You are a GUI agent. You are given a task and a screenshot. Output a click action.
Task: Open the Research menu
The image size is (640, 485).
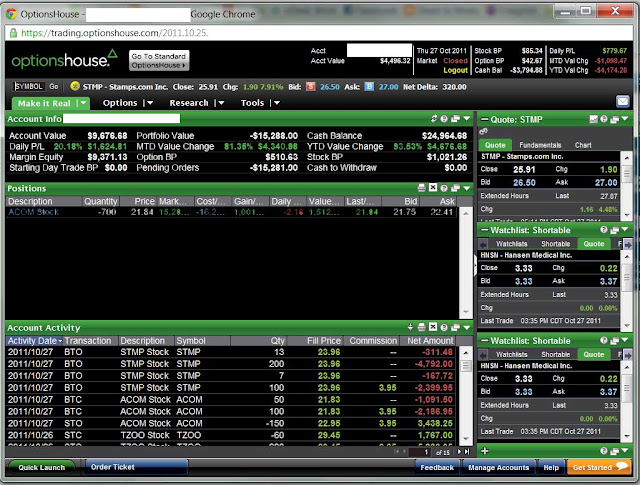point(189,103)
